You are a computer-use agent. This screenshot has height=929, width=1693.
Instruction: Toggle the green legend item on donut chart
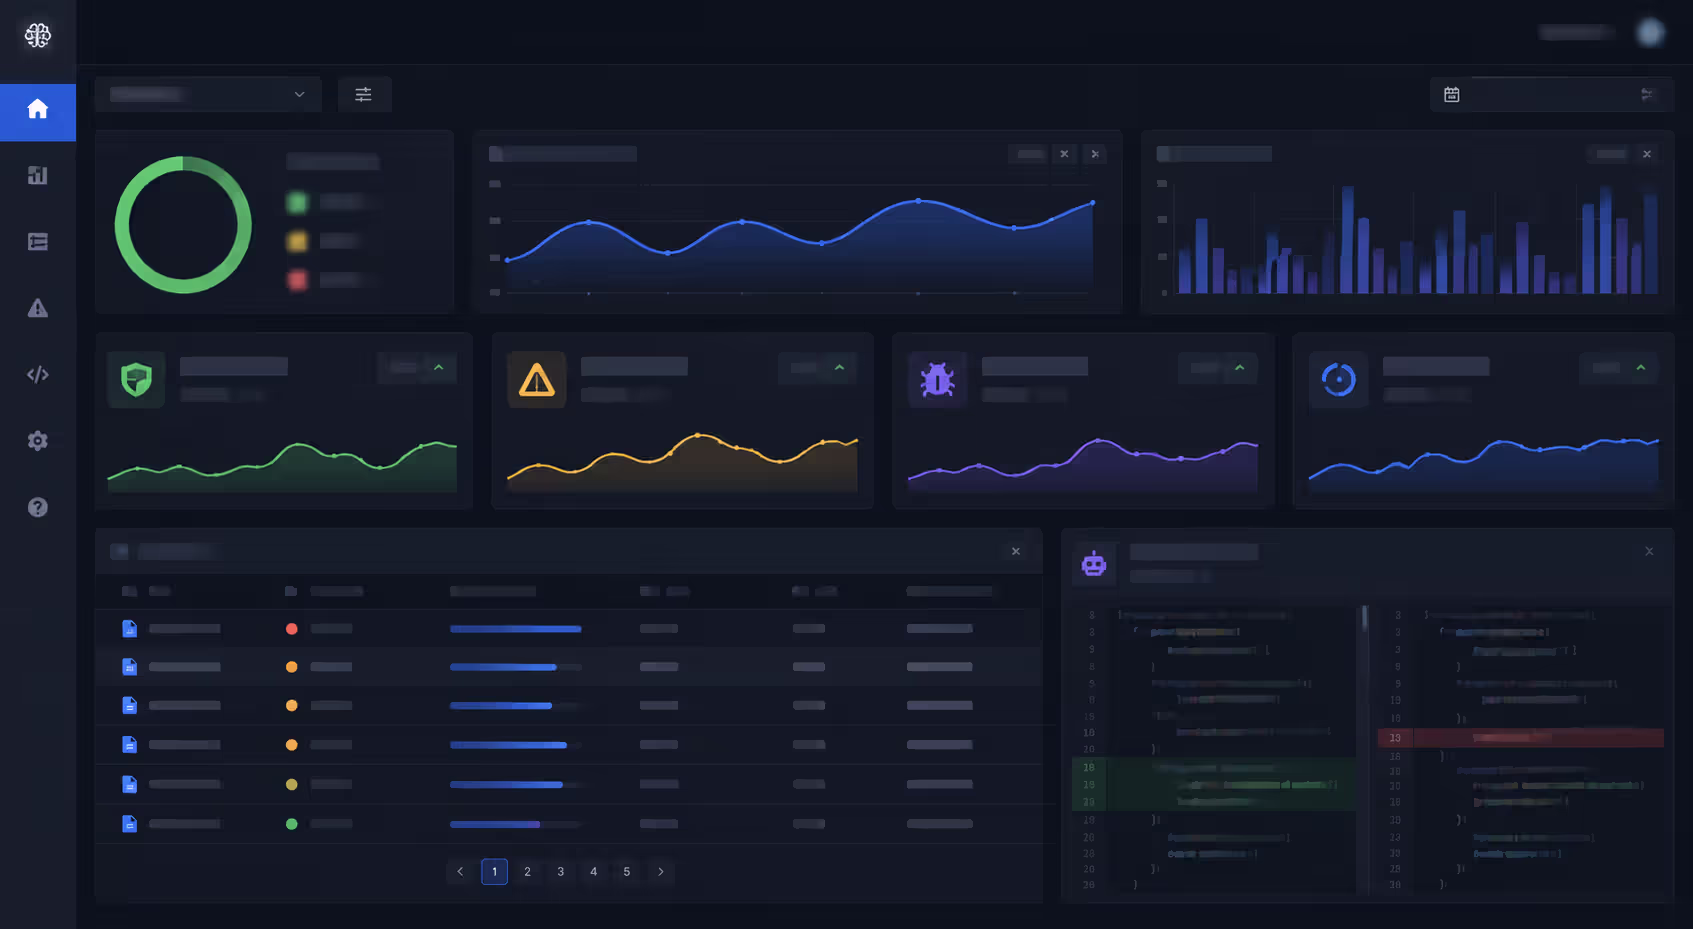click(297, 203)
